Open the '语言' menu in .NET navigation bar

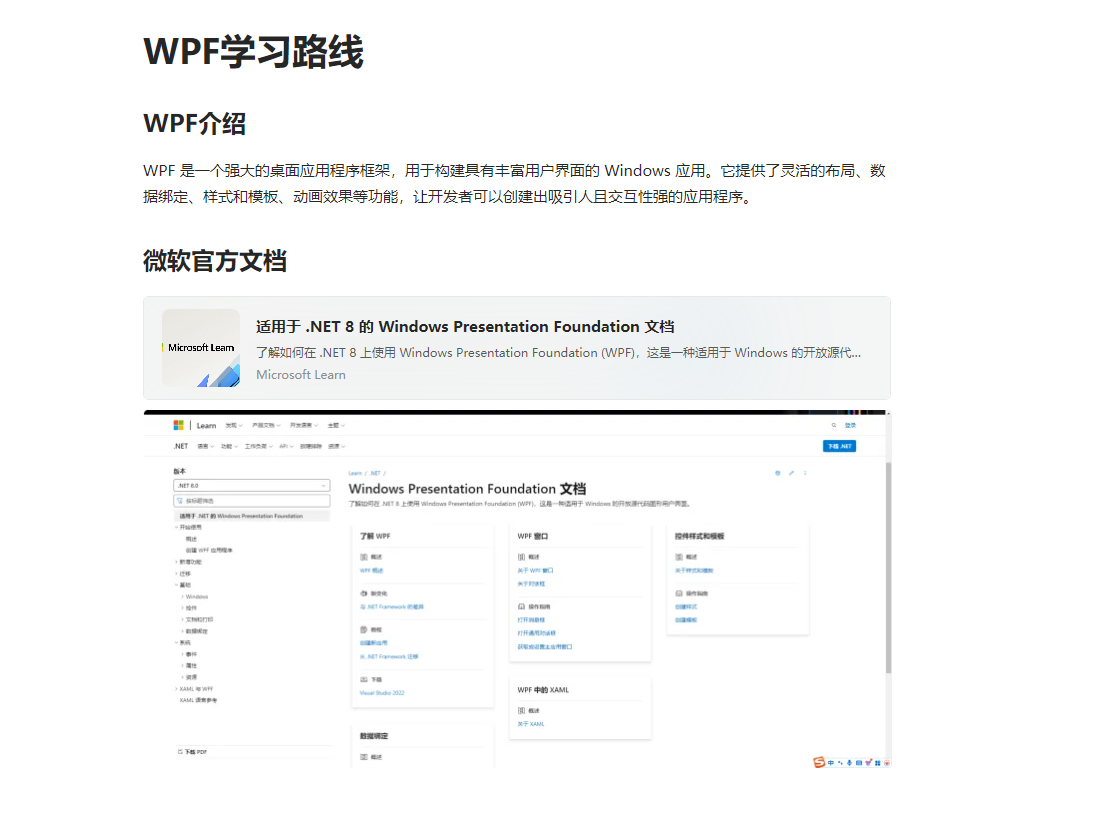pyautogui.click(x=205, y=446)
